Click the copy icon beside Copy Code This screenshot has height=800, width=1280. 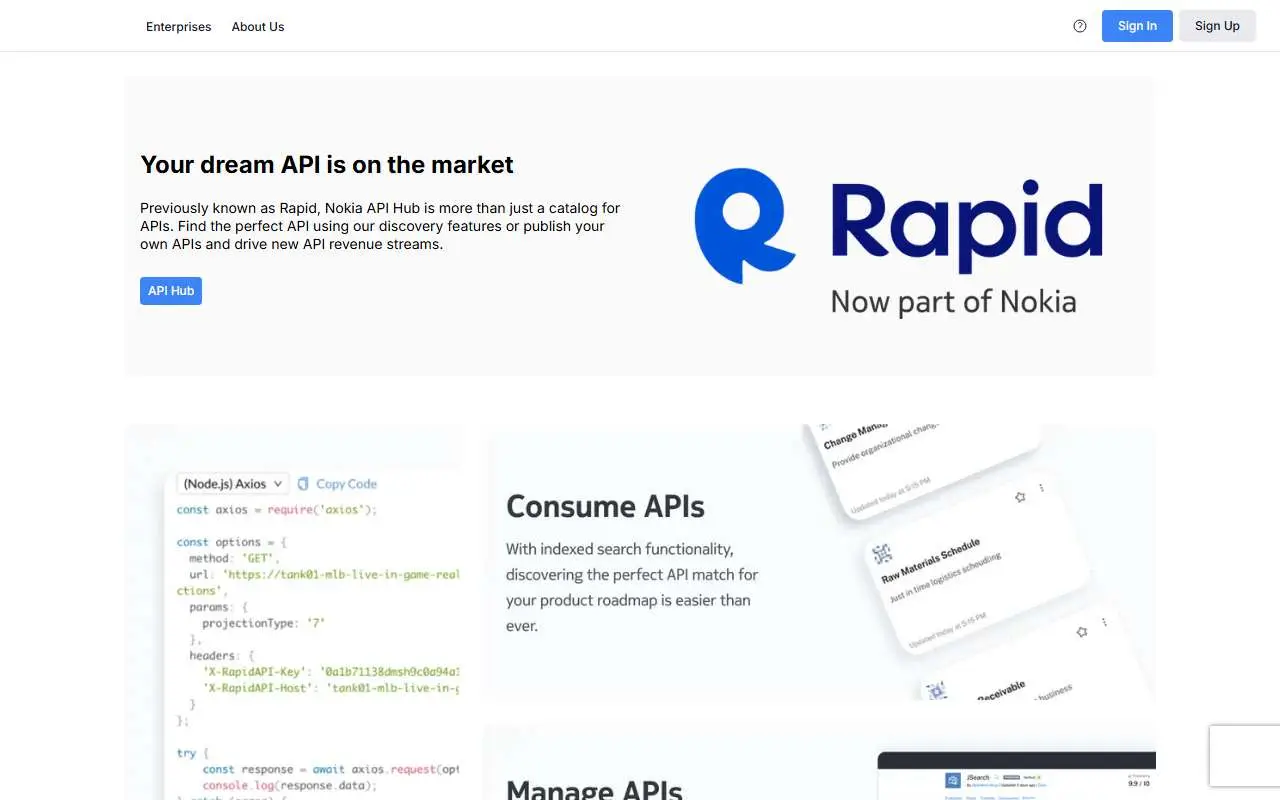[x=303, y=484]
